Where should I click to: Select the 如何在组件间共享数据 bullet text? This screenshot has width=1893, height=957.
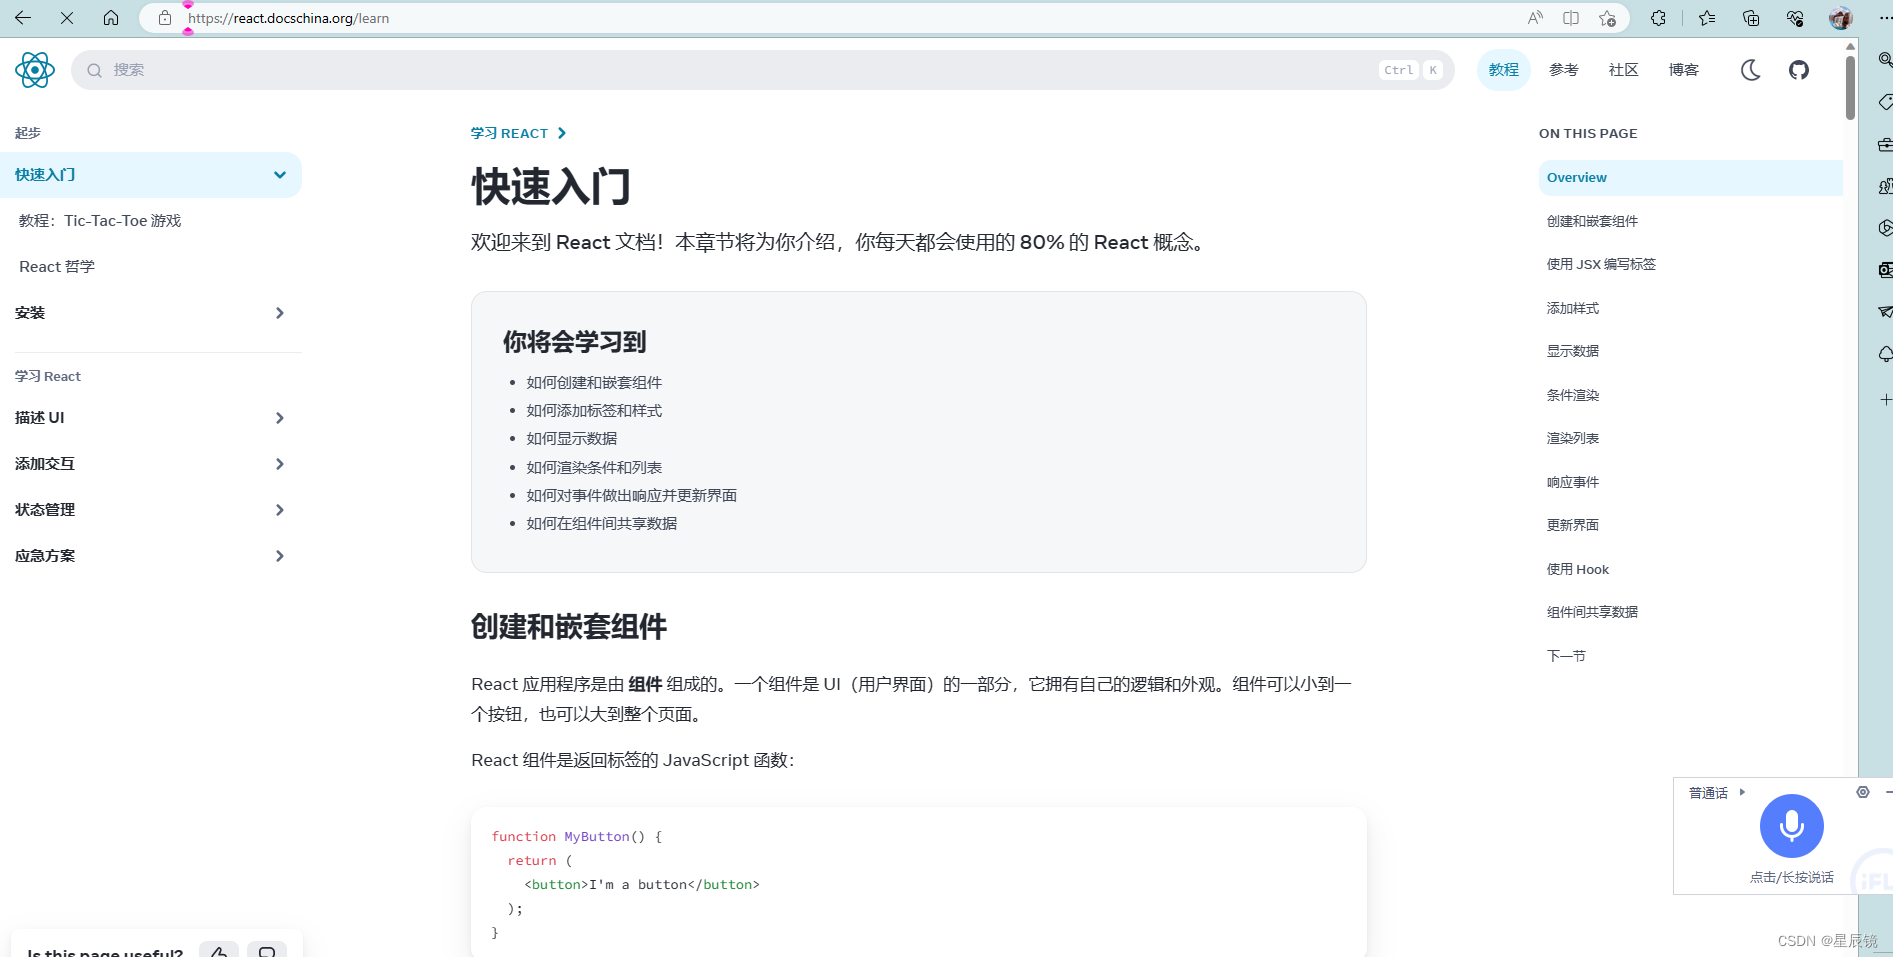point(602,524)
